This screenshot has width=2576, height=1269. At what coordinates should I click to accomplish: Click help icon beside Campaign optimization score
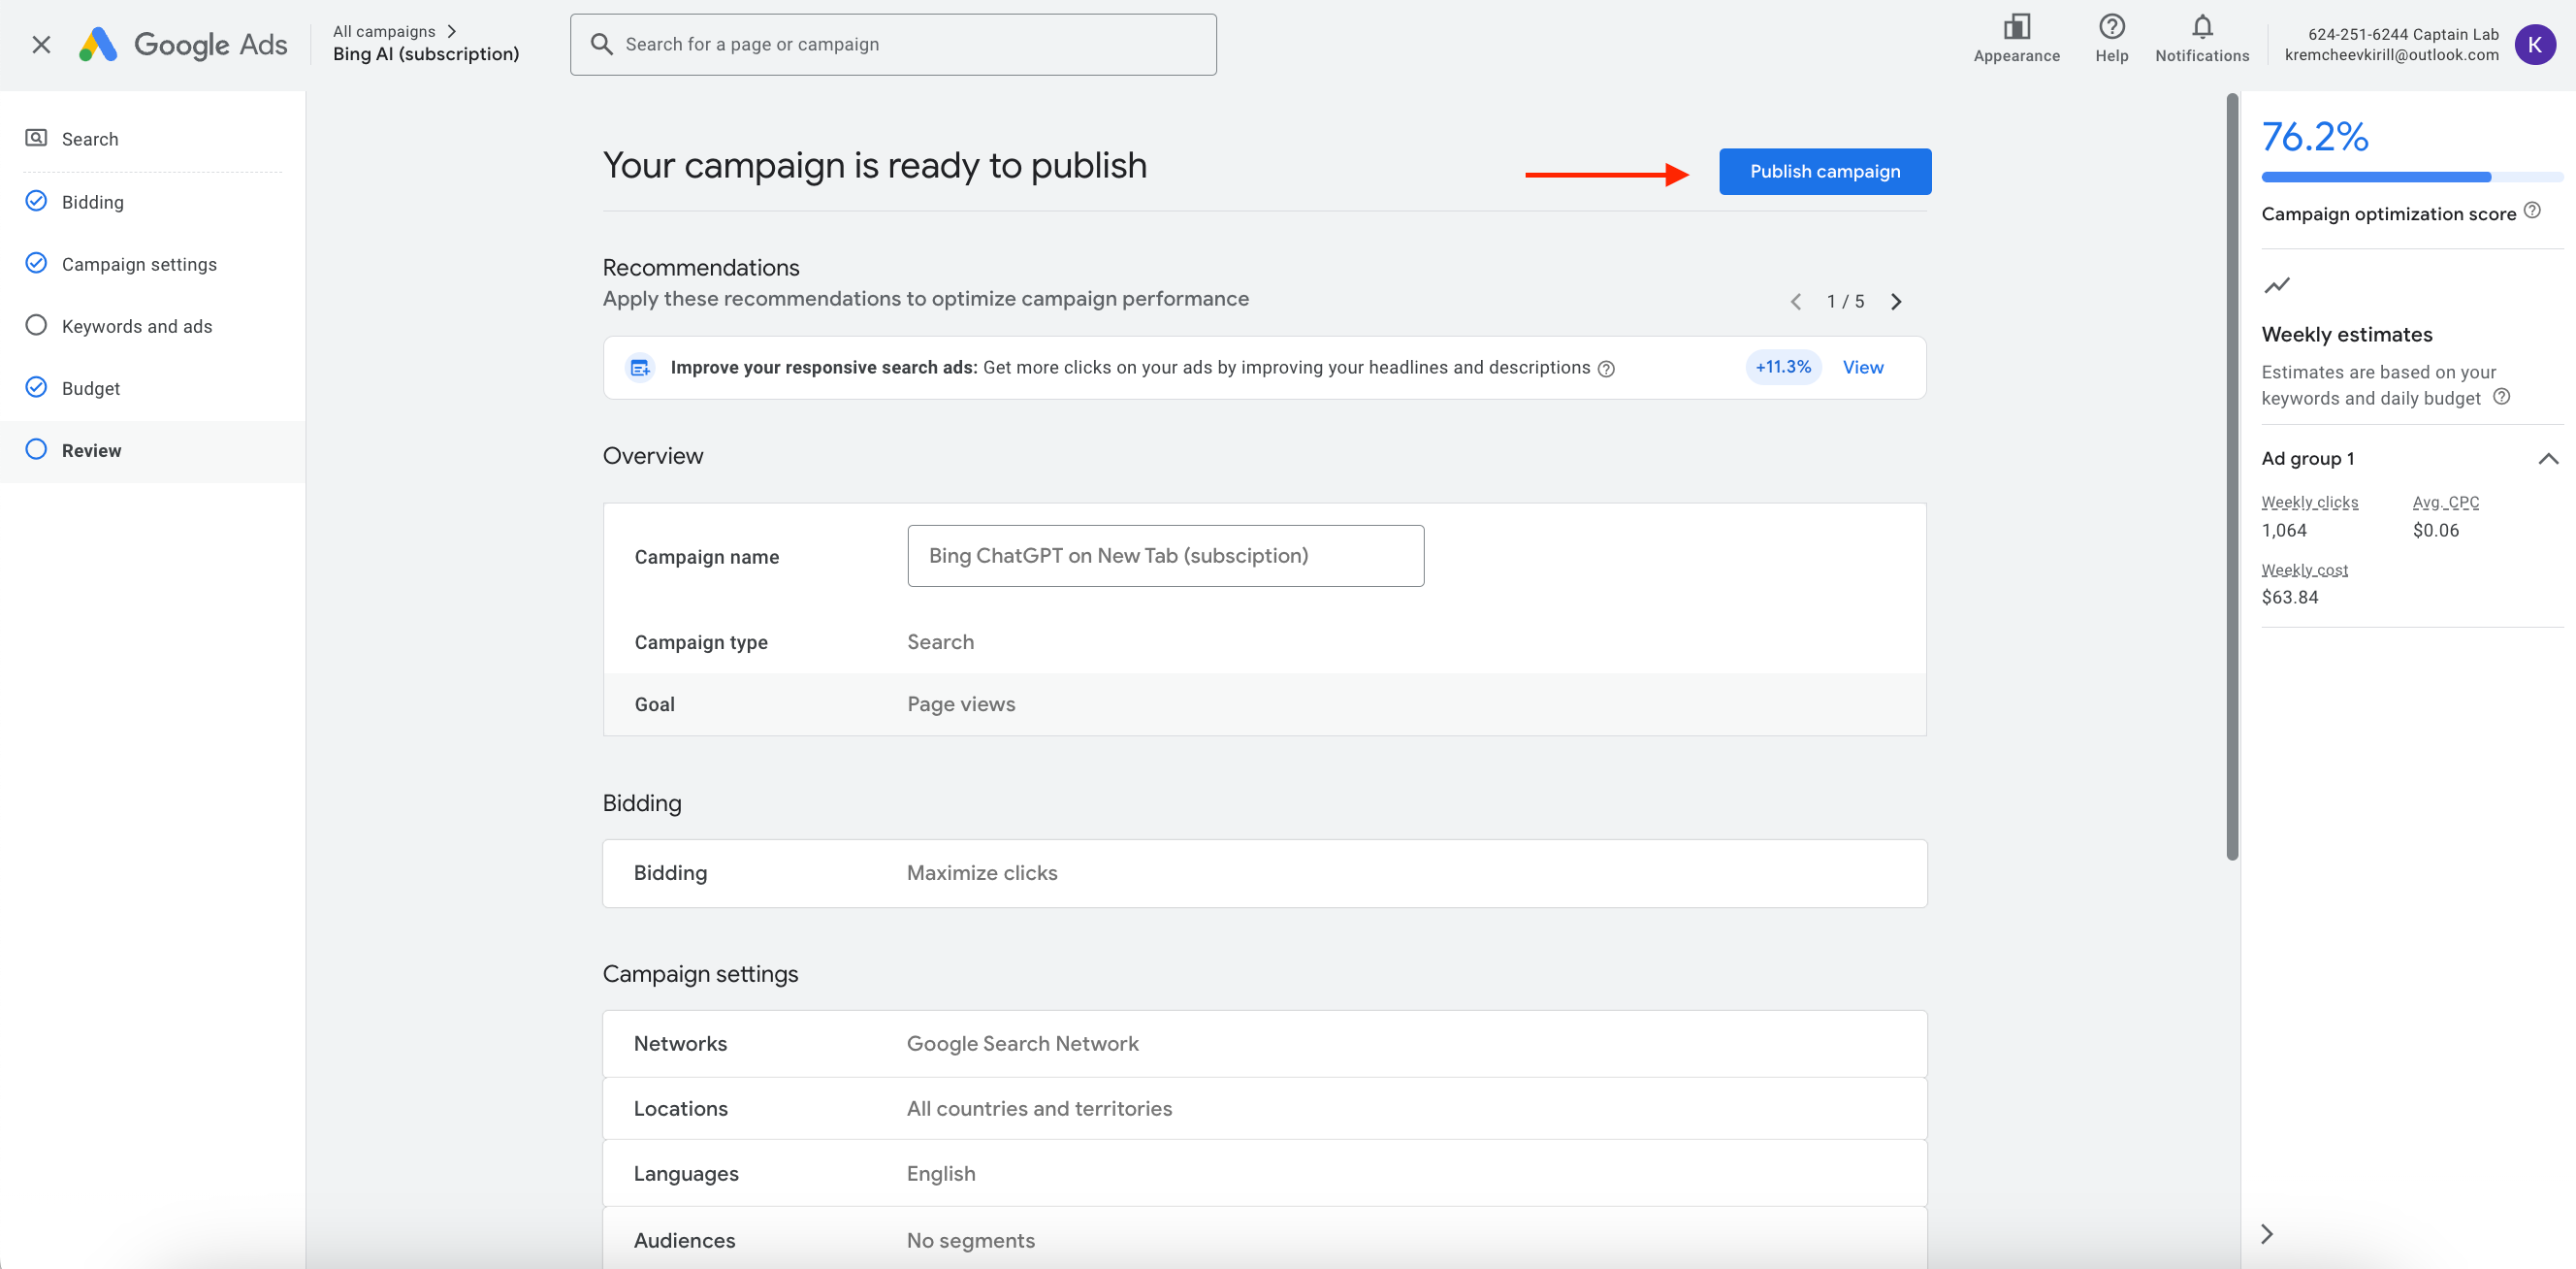pos(2531,210)
